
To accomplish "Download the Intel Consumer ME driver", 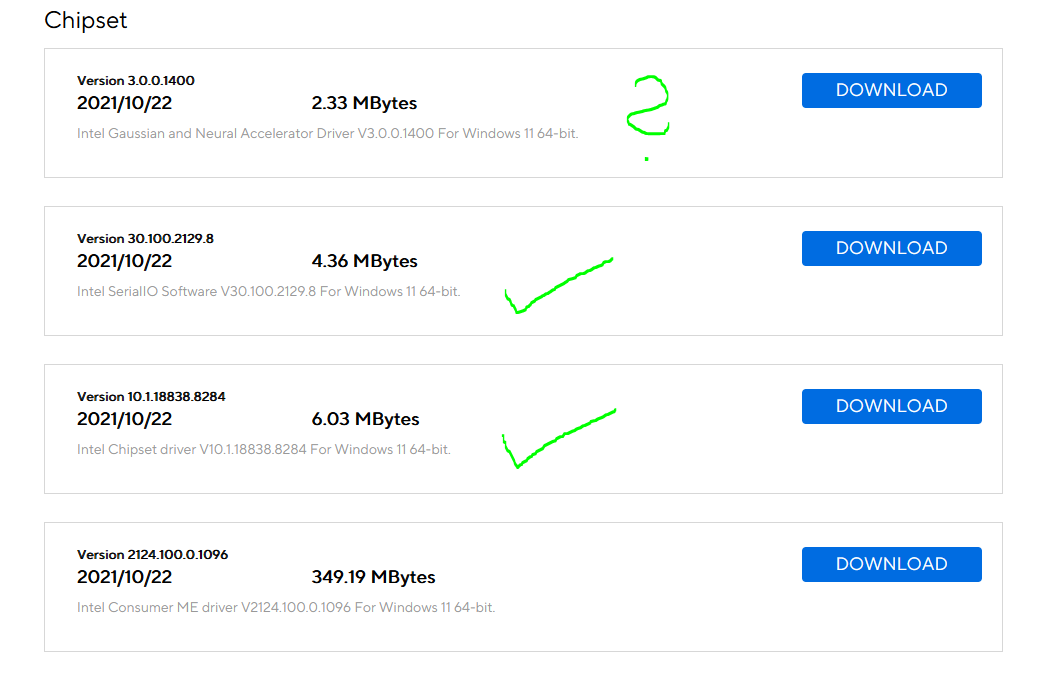I will [891, 564].
